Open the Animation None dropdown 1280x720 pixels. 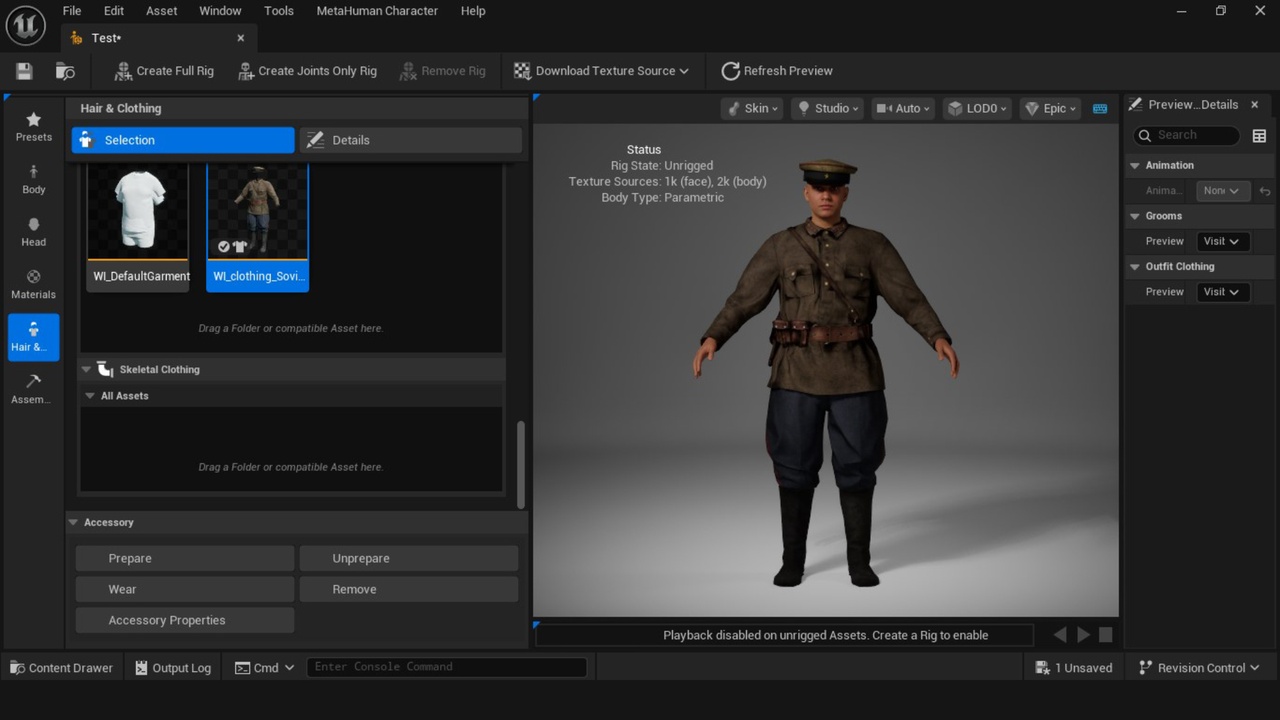point(1222,190)
